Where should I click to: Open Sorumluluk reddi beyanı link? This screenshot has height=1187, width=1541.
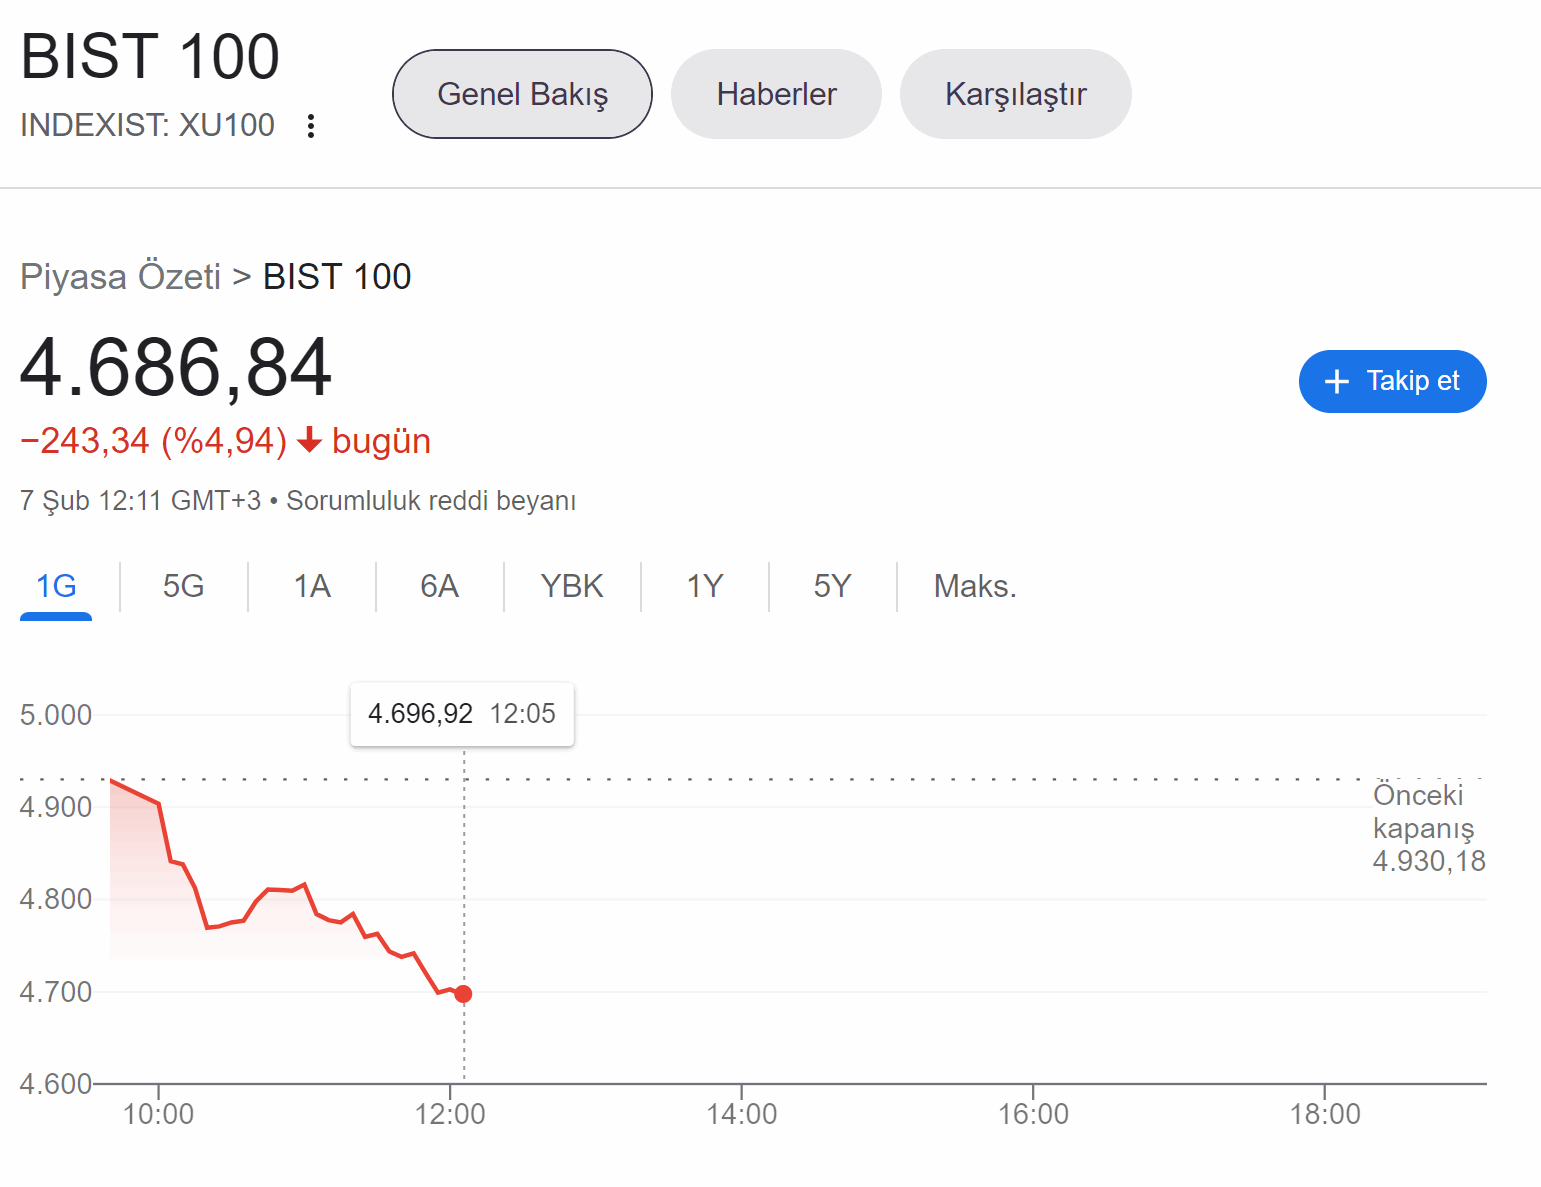click(x=431, y=501)
